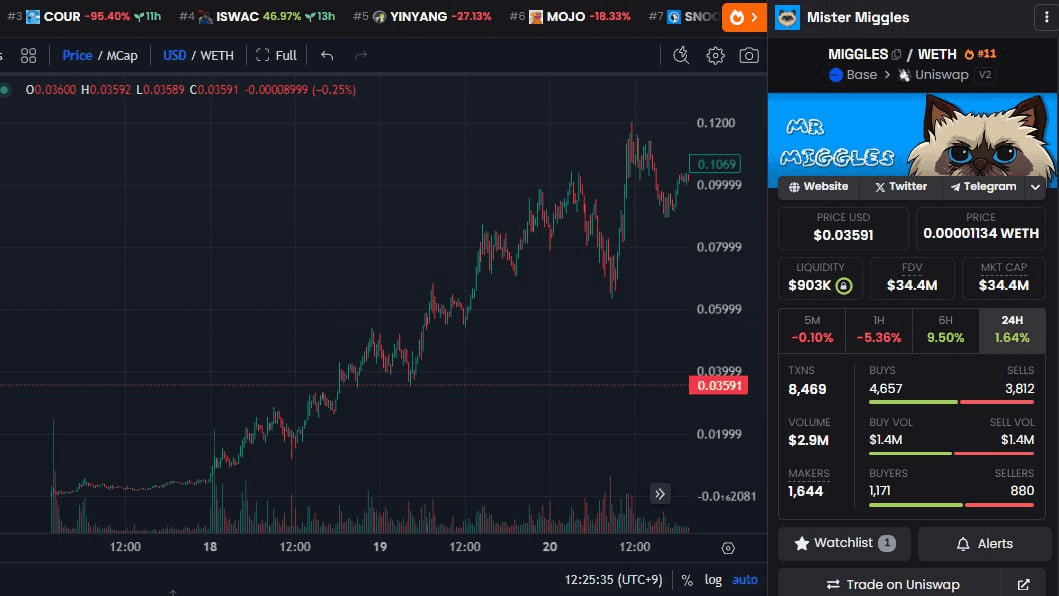Select the 5M timeframe tab
Image resolution: width=1059 pixels, height=596 pixels.
(812, 330)
